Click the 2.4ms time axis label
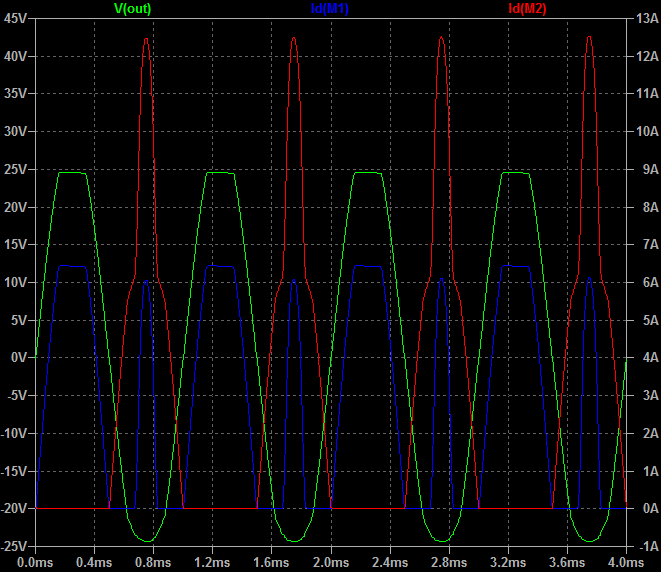This screenshot has width=661, height=572. click(390, 563)
